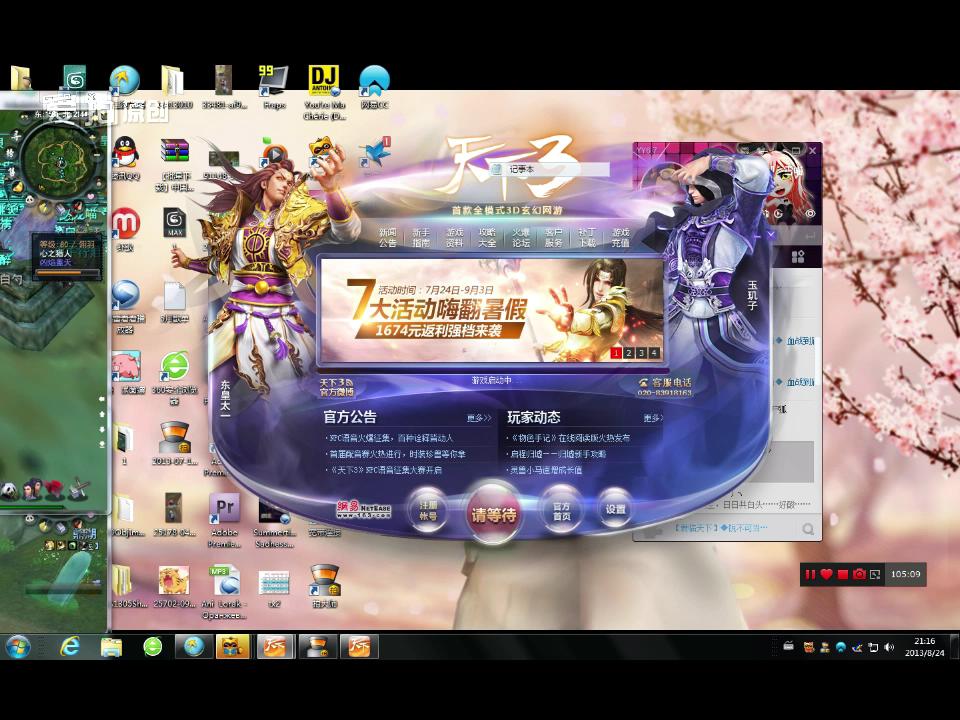Open 更多 under 玩家动态
Screen dimensions: 960x720
pyautogui.click(x=653, y=418)
